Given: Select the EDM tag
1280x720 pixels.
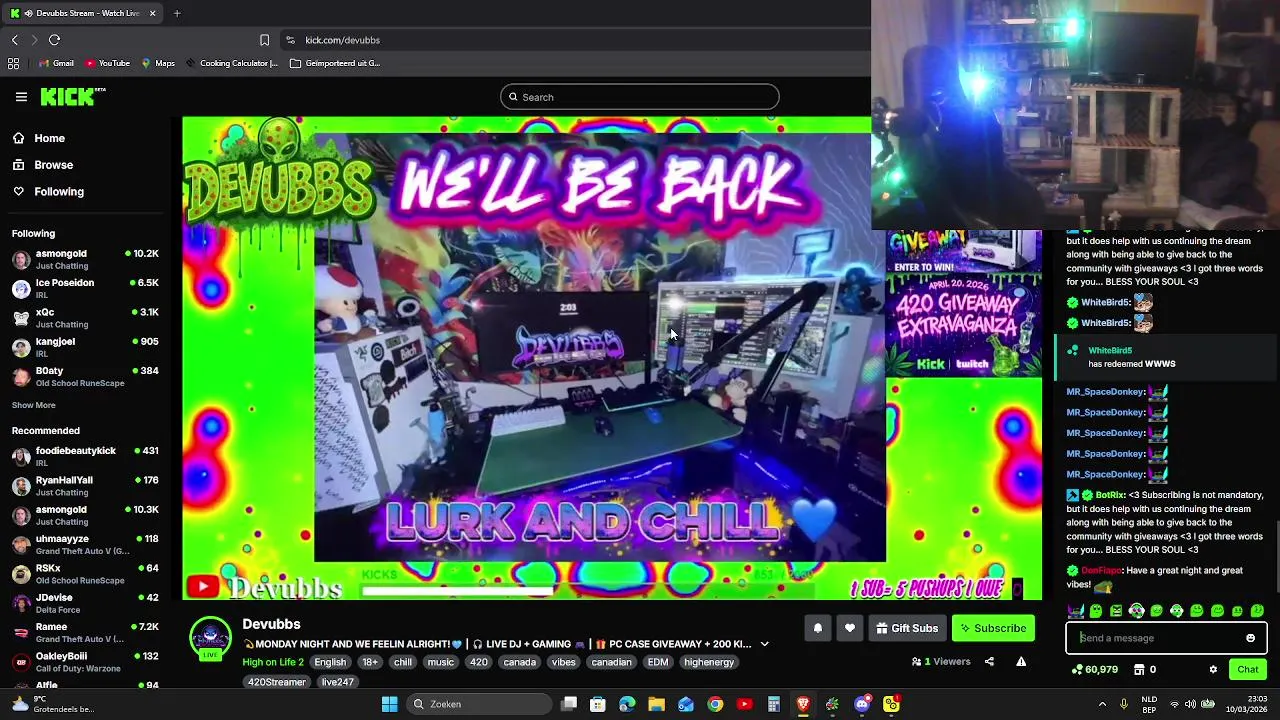Looking at the screenshot, I should coord(657,662).
